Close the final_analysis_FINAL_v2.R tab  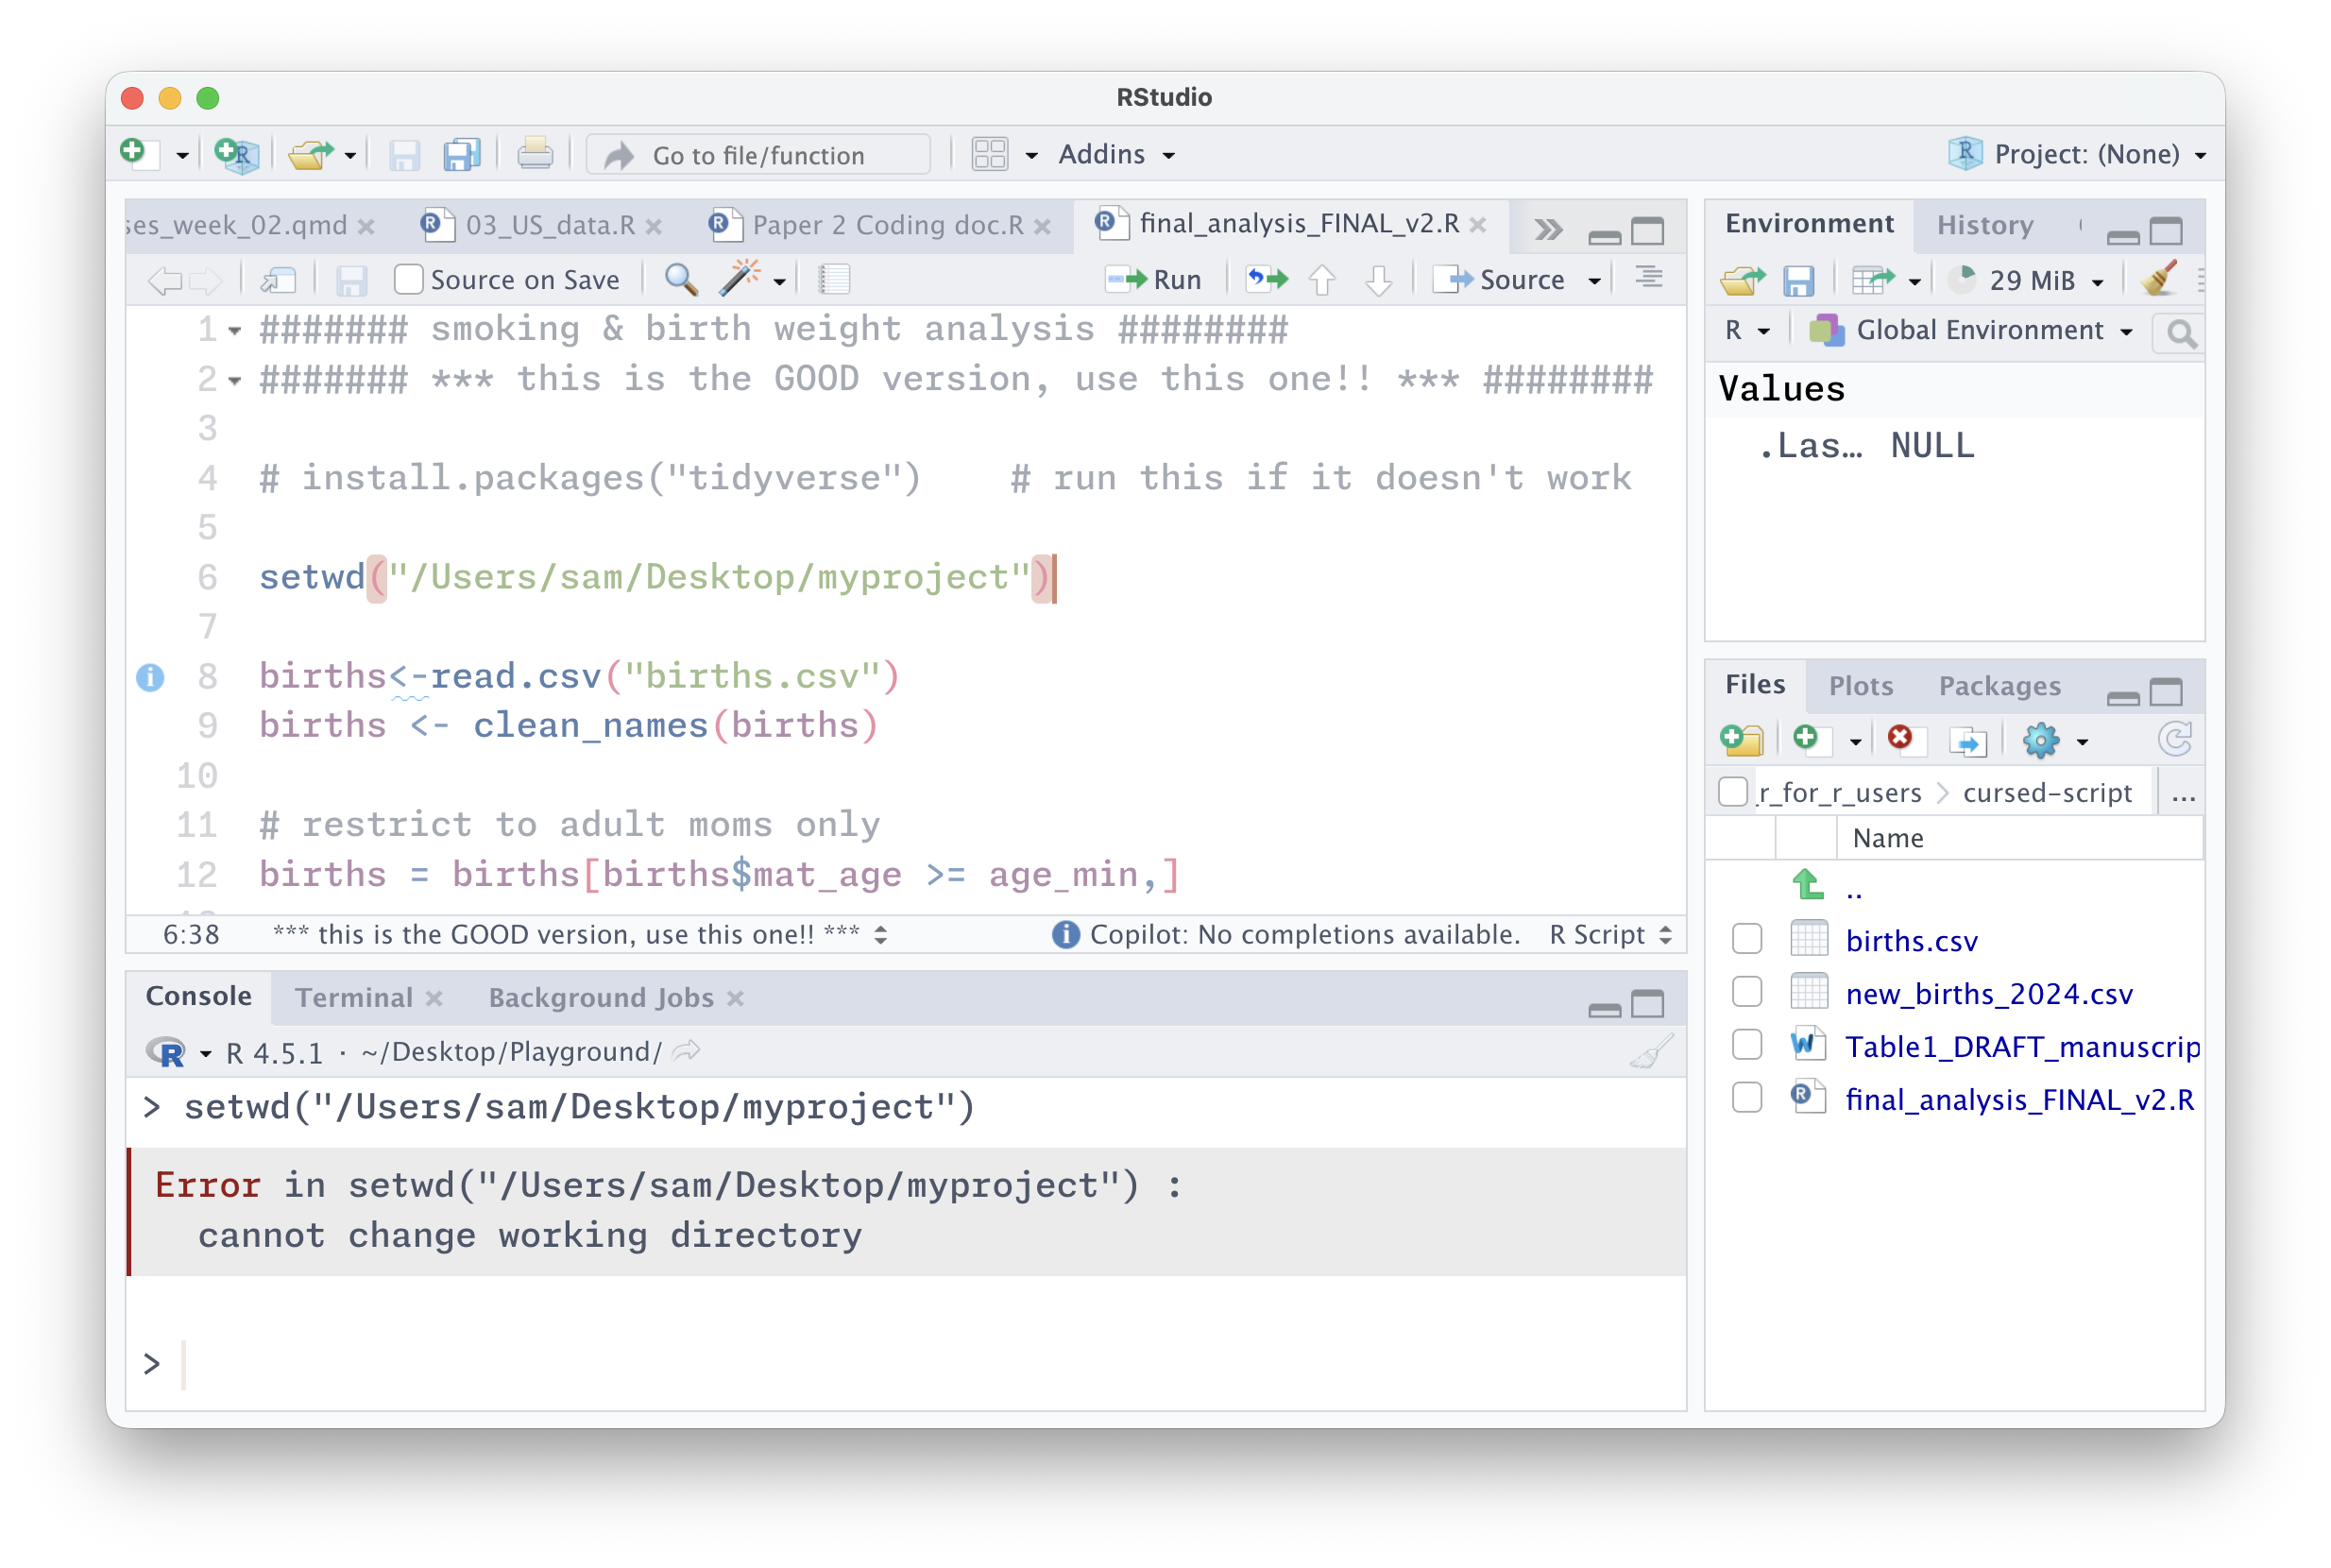[1478, 225]
